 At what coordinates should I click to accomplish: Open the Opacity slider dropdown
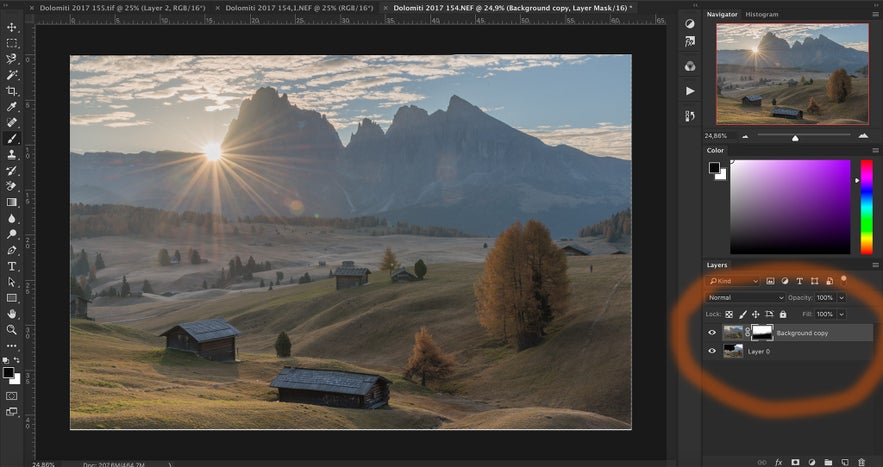[x=842, y=297]
